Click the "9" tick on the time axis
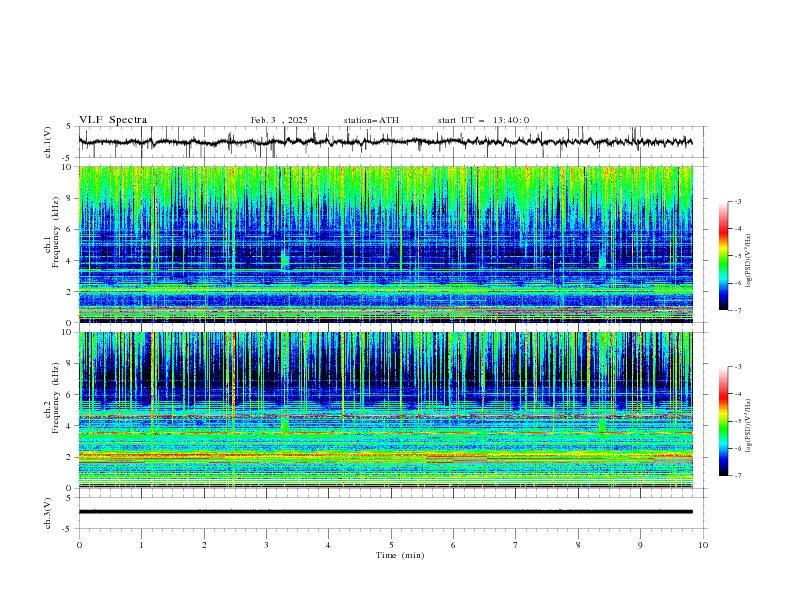792x612 pixels. 640,545
